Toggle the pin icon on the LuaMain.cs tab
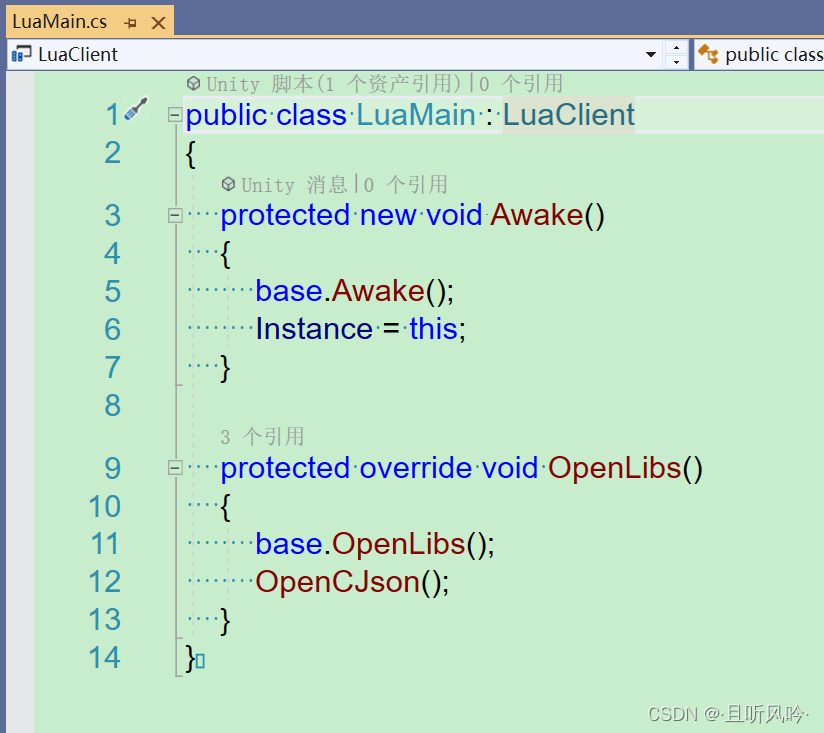This screenshot has height=733, width=824. click(130, 21)
